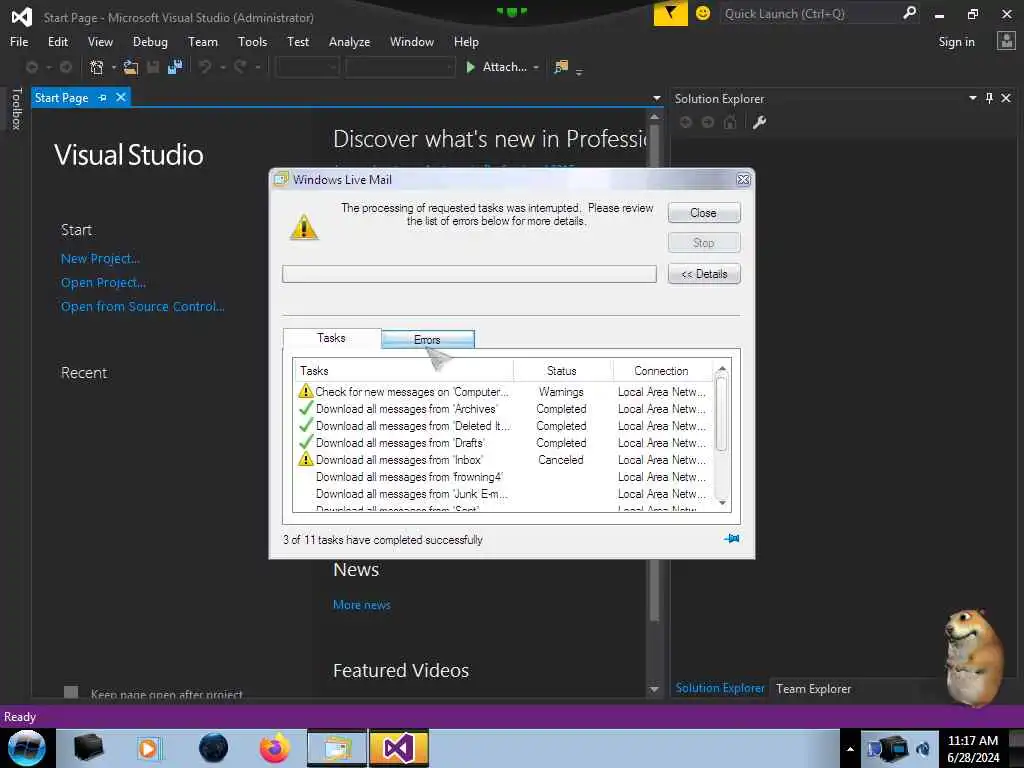Viewport: 1024px width, 768px height.
Task: Click Close button in Windows Live Mail dialog
Action: [703, 213]
